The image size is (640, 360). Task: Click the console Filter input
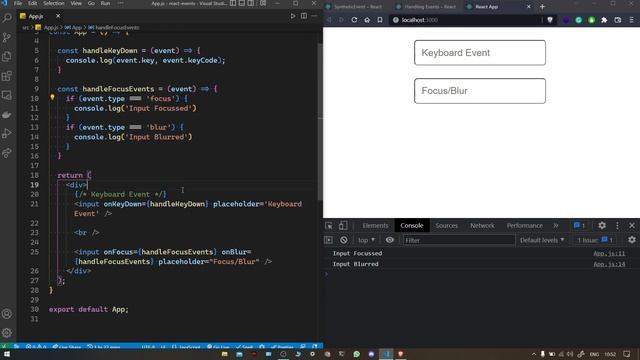(x=459, y=240)
